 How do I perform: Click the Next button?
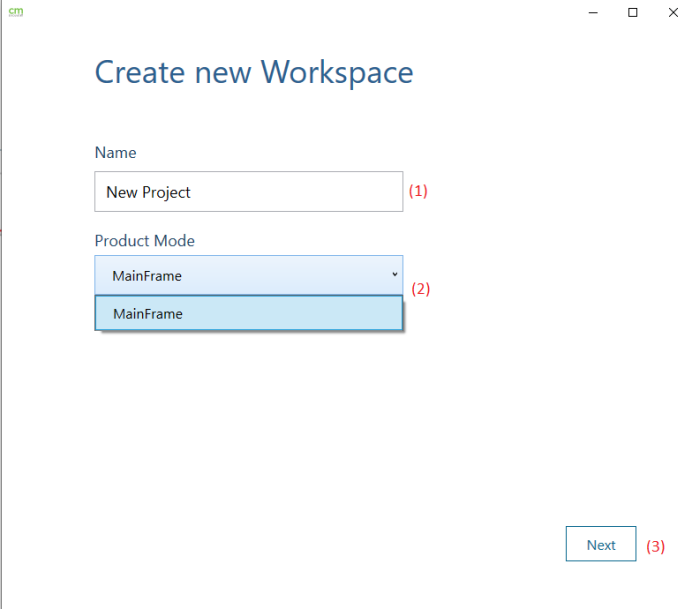point(601,544)
